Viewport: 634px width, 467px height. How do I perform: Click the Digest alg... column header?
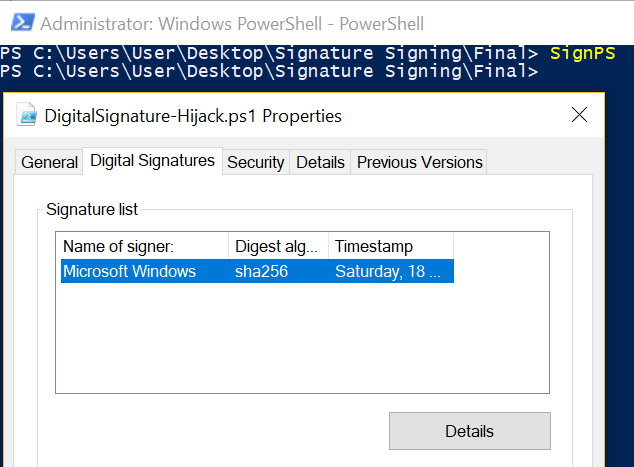279,246
